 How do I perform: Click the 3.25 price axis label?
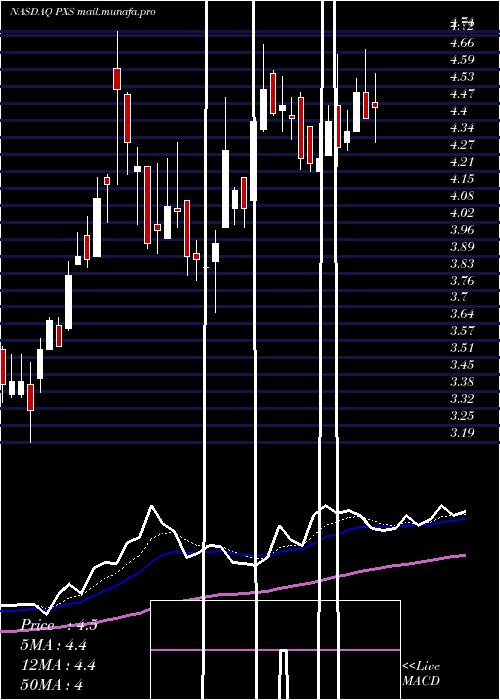pos(462,415)
